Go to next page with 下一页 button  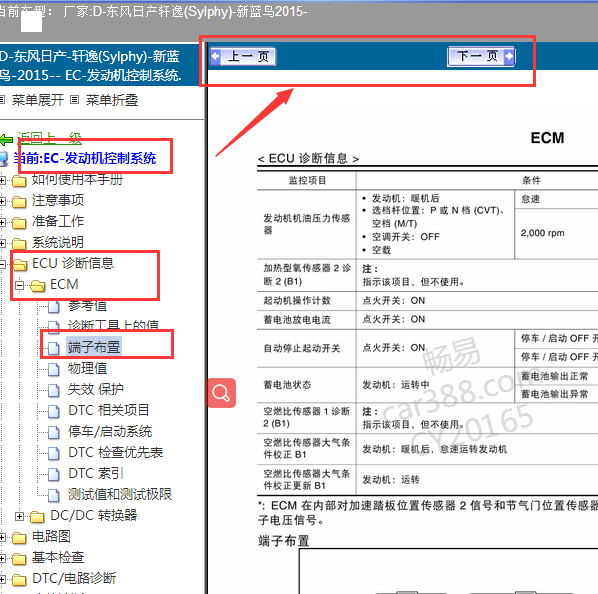(x=481, y=57)
